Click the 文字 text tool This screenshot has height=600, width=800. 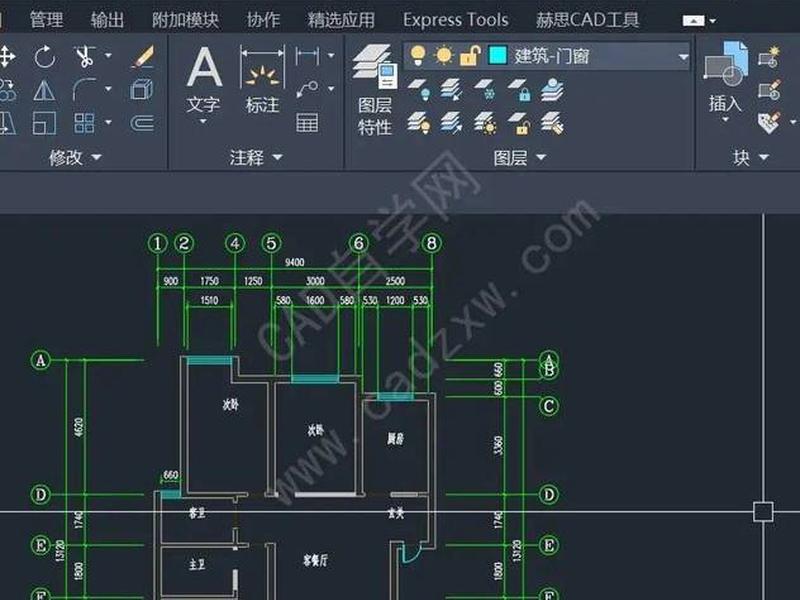coord(204,80)
